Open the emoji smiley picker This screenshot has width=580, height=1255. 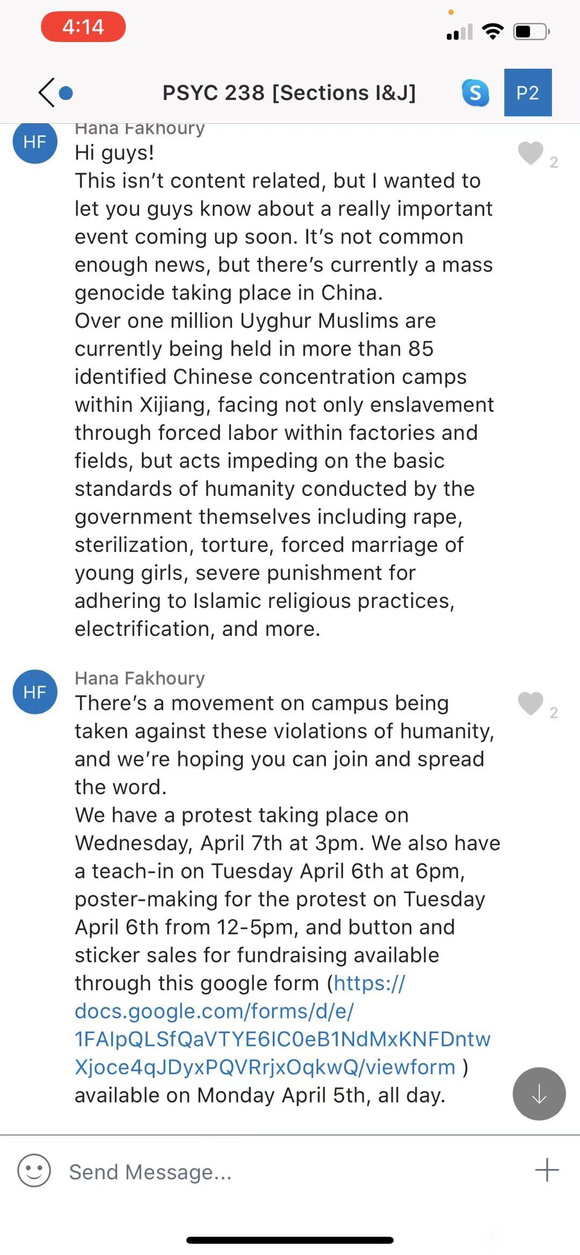point(34,1171)
